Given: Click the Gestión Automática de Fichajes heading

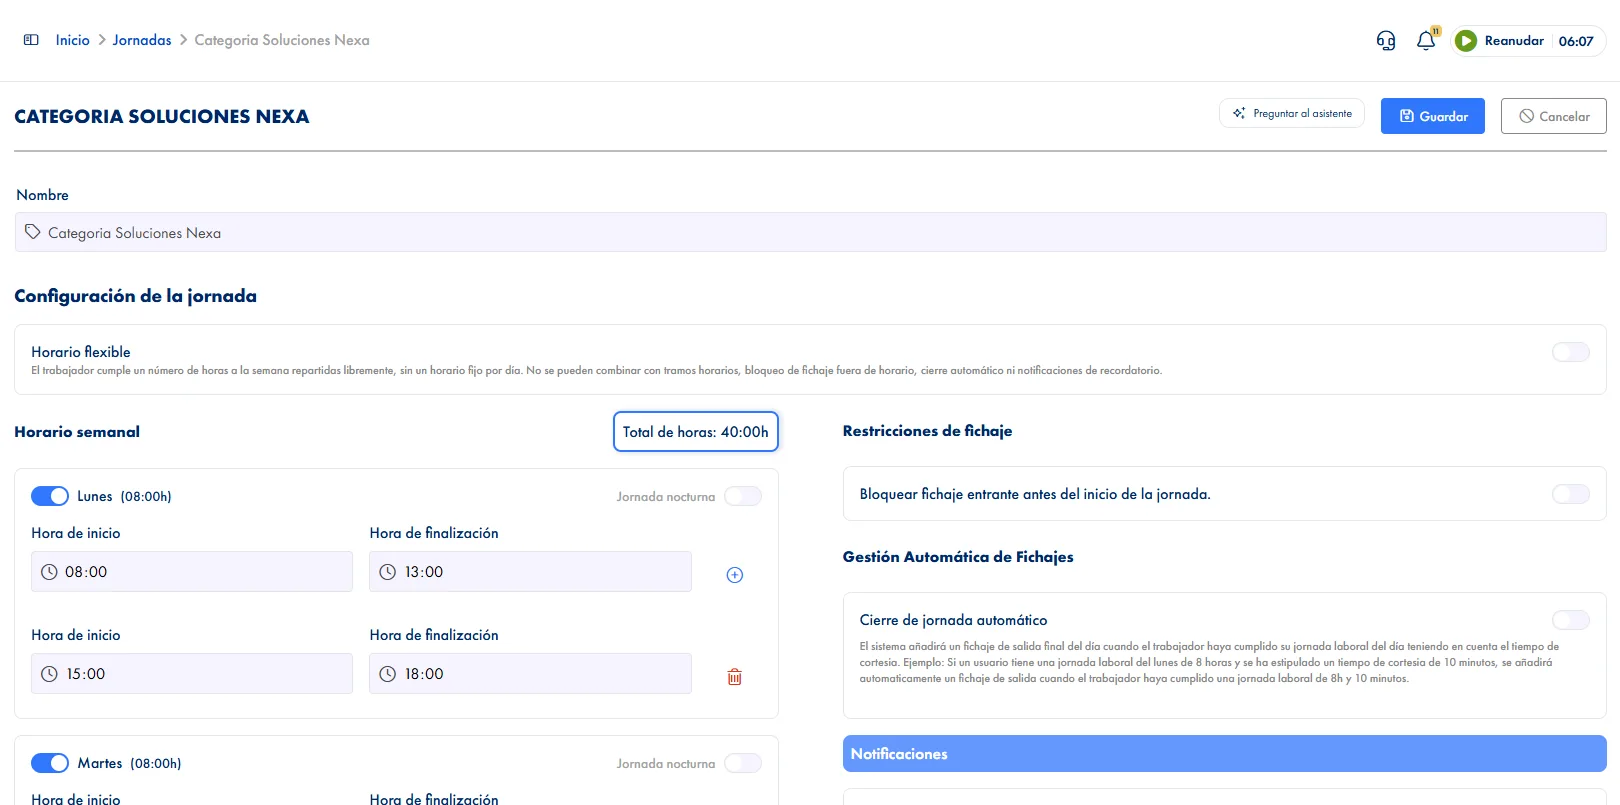Looking at the screenshot, I should pos(958,557).
